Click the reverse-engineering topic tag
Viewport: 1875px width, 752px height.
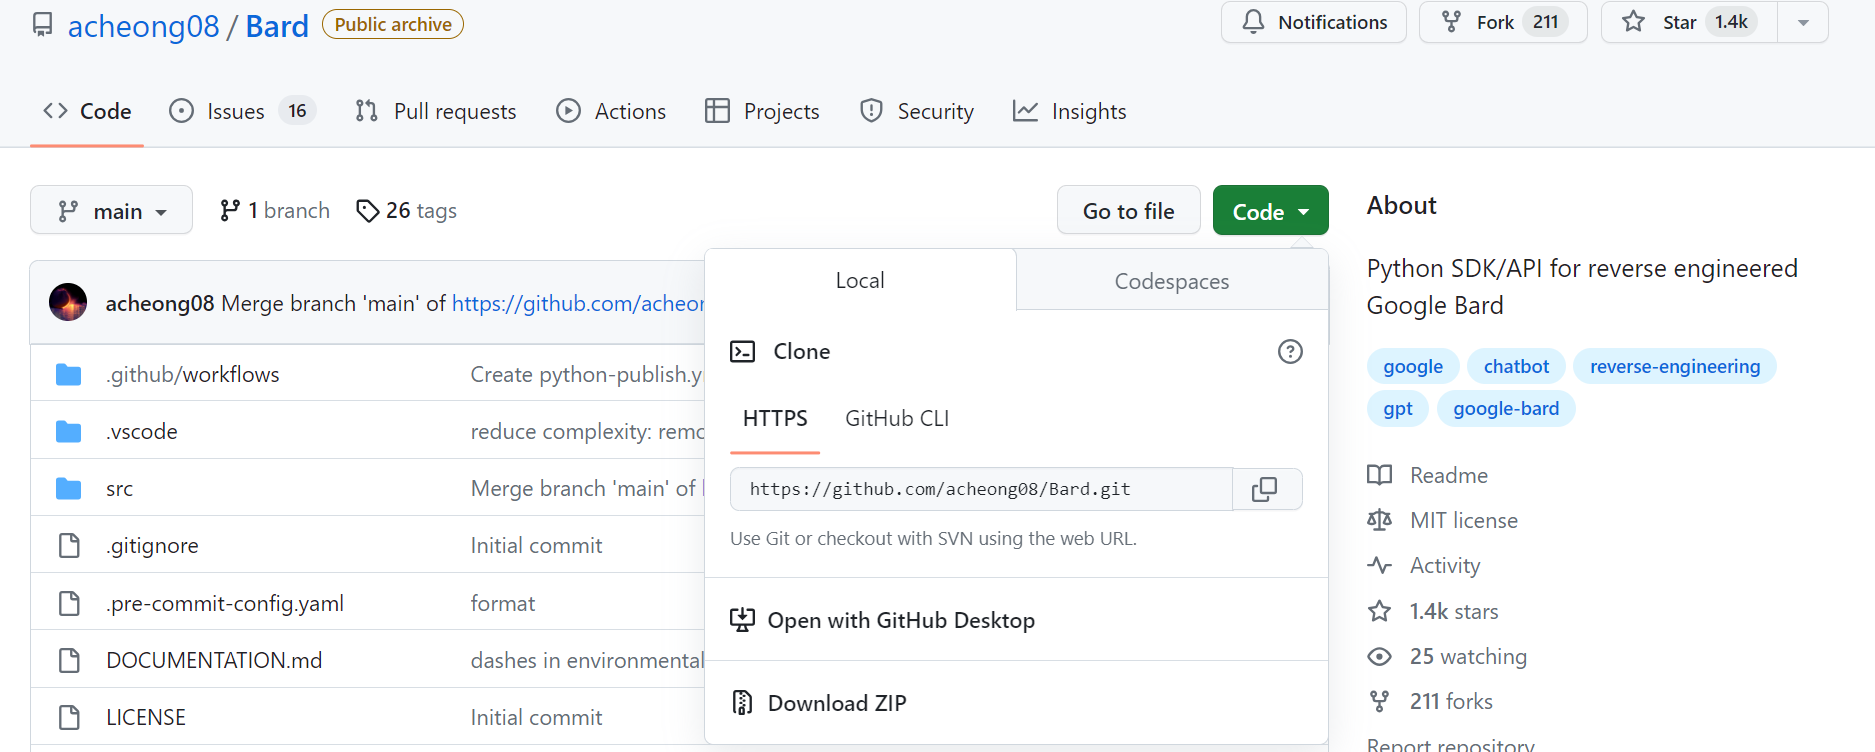pyautogui.click(x=1675, y=366)
